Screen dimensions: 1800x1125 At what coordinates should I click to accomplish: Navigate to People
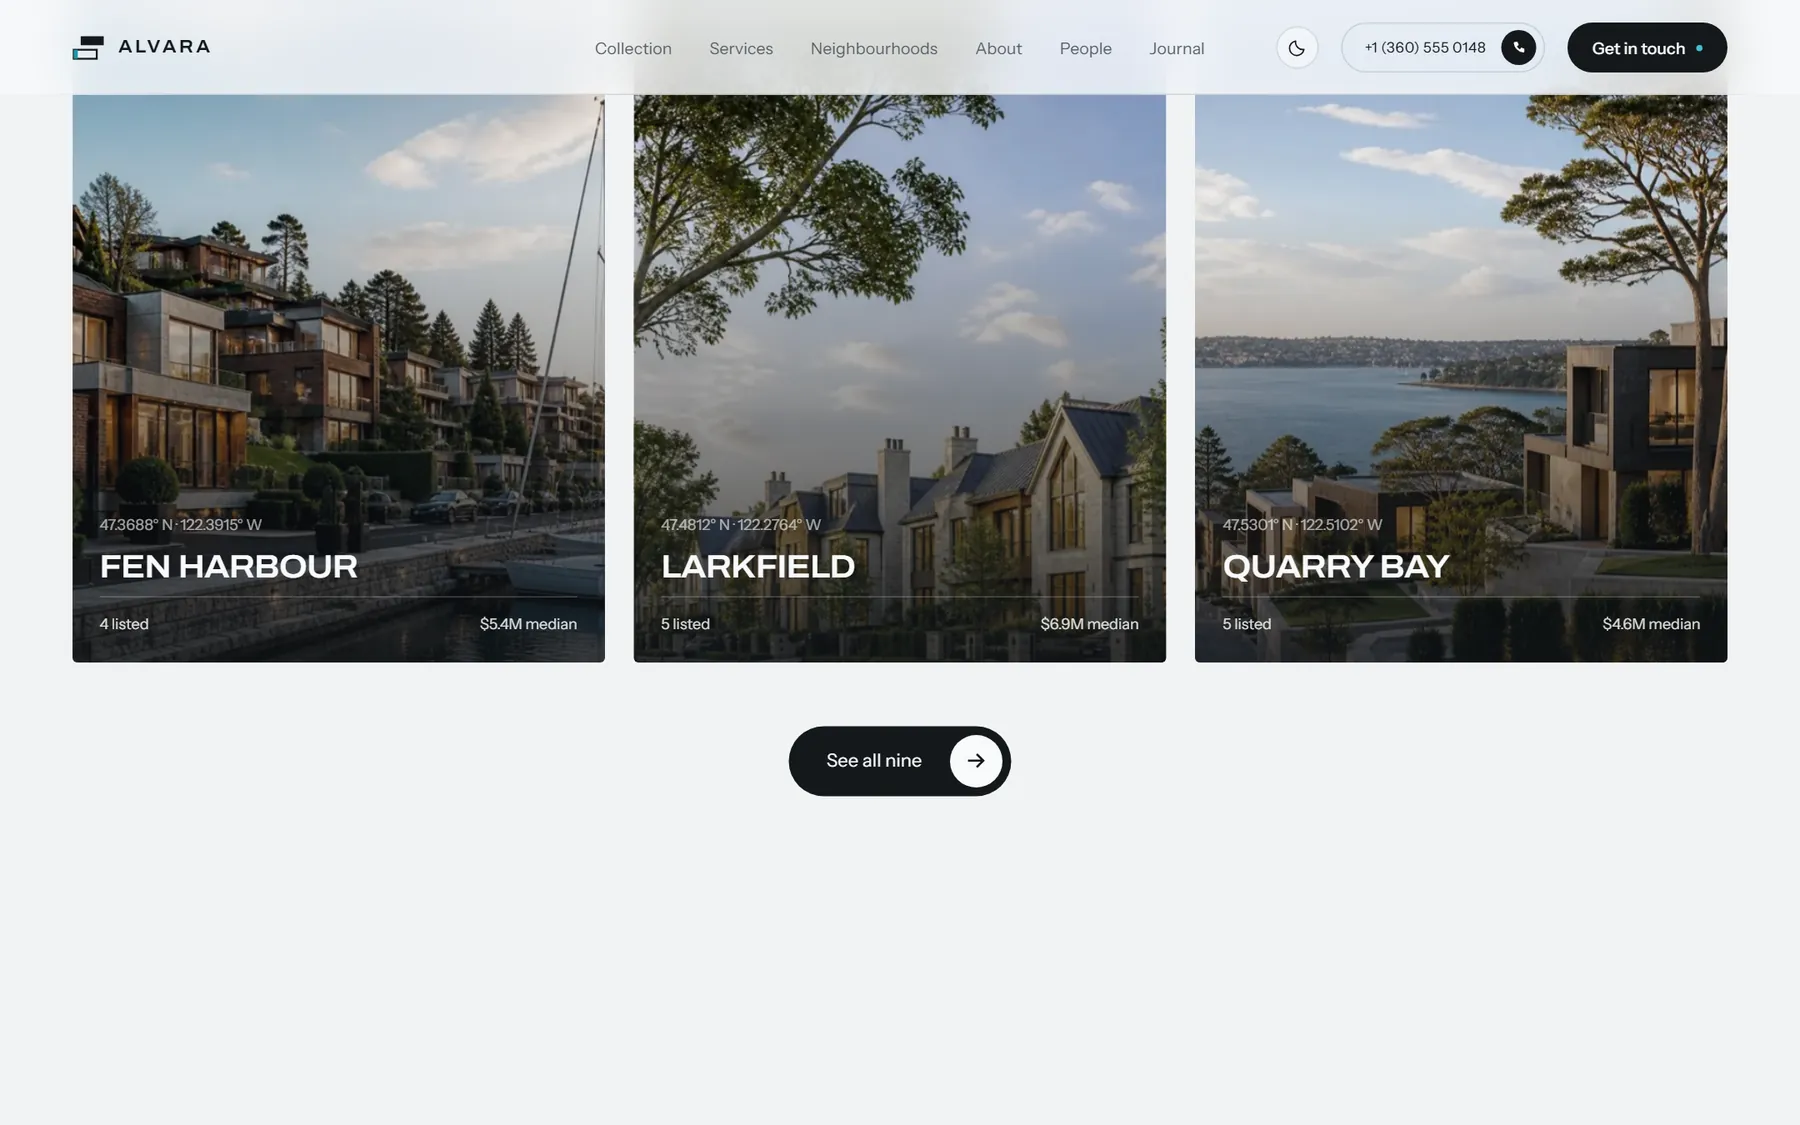(x=1086, y=48)
